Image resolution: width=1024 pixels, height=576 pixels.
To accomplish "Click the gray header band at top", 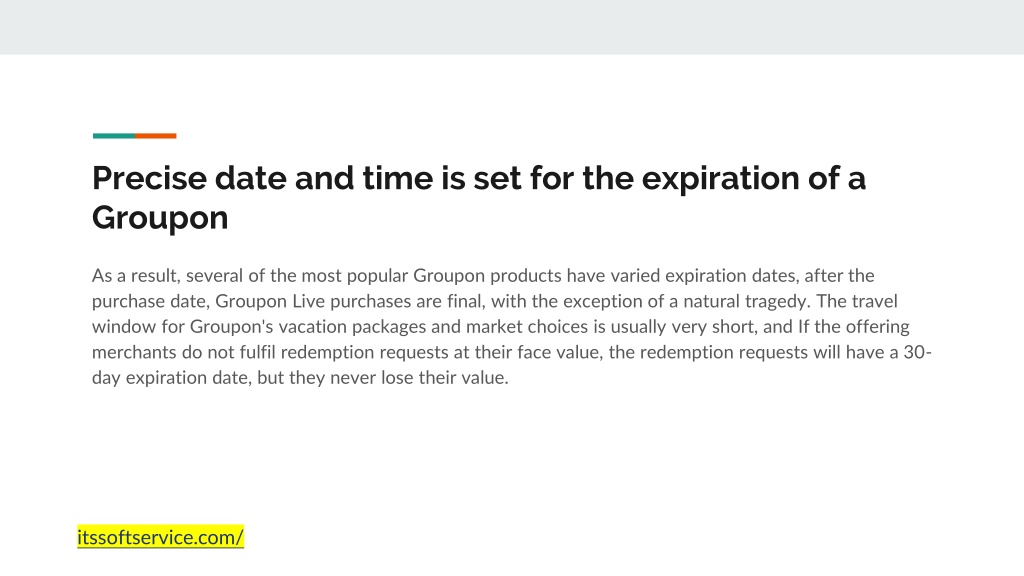I will click(x=512, y=27).
